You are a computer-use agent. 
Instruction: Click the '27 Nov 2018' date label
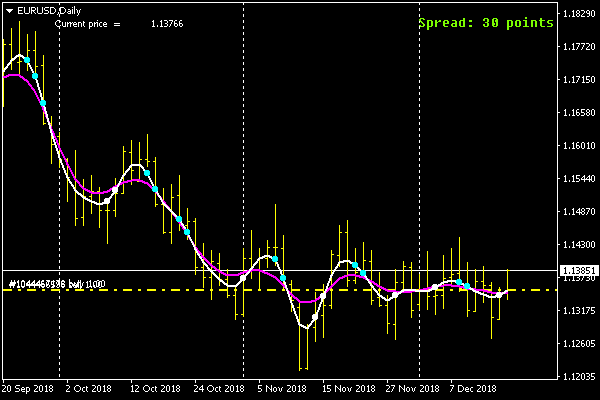[x=412, y=389]
